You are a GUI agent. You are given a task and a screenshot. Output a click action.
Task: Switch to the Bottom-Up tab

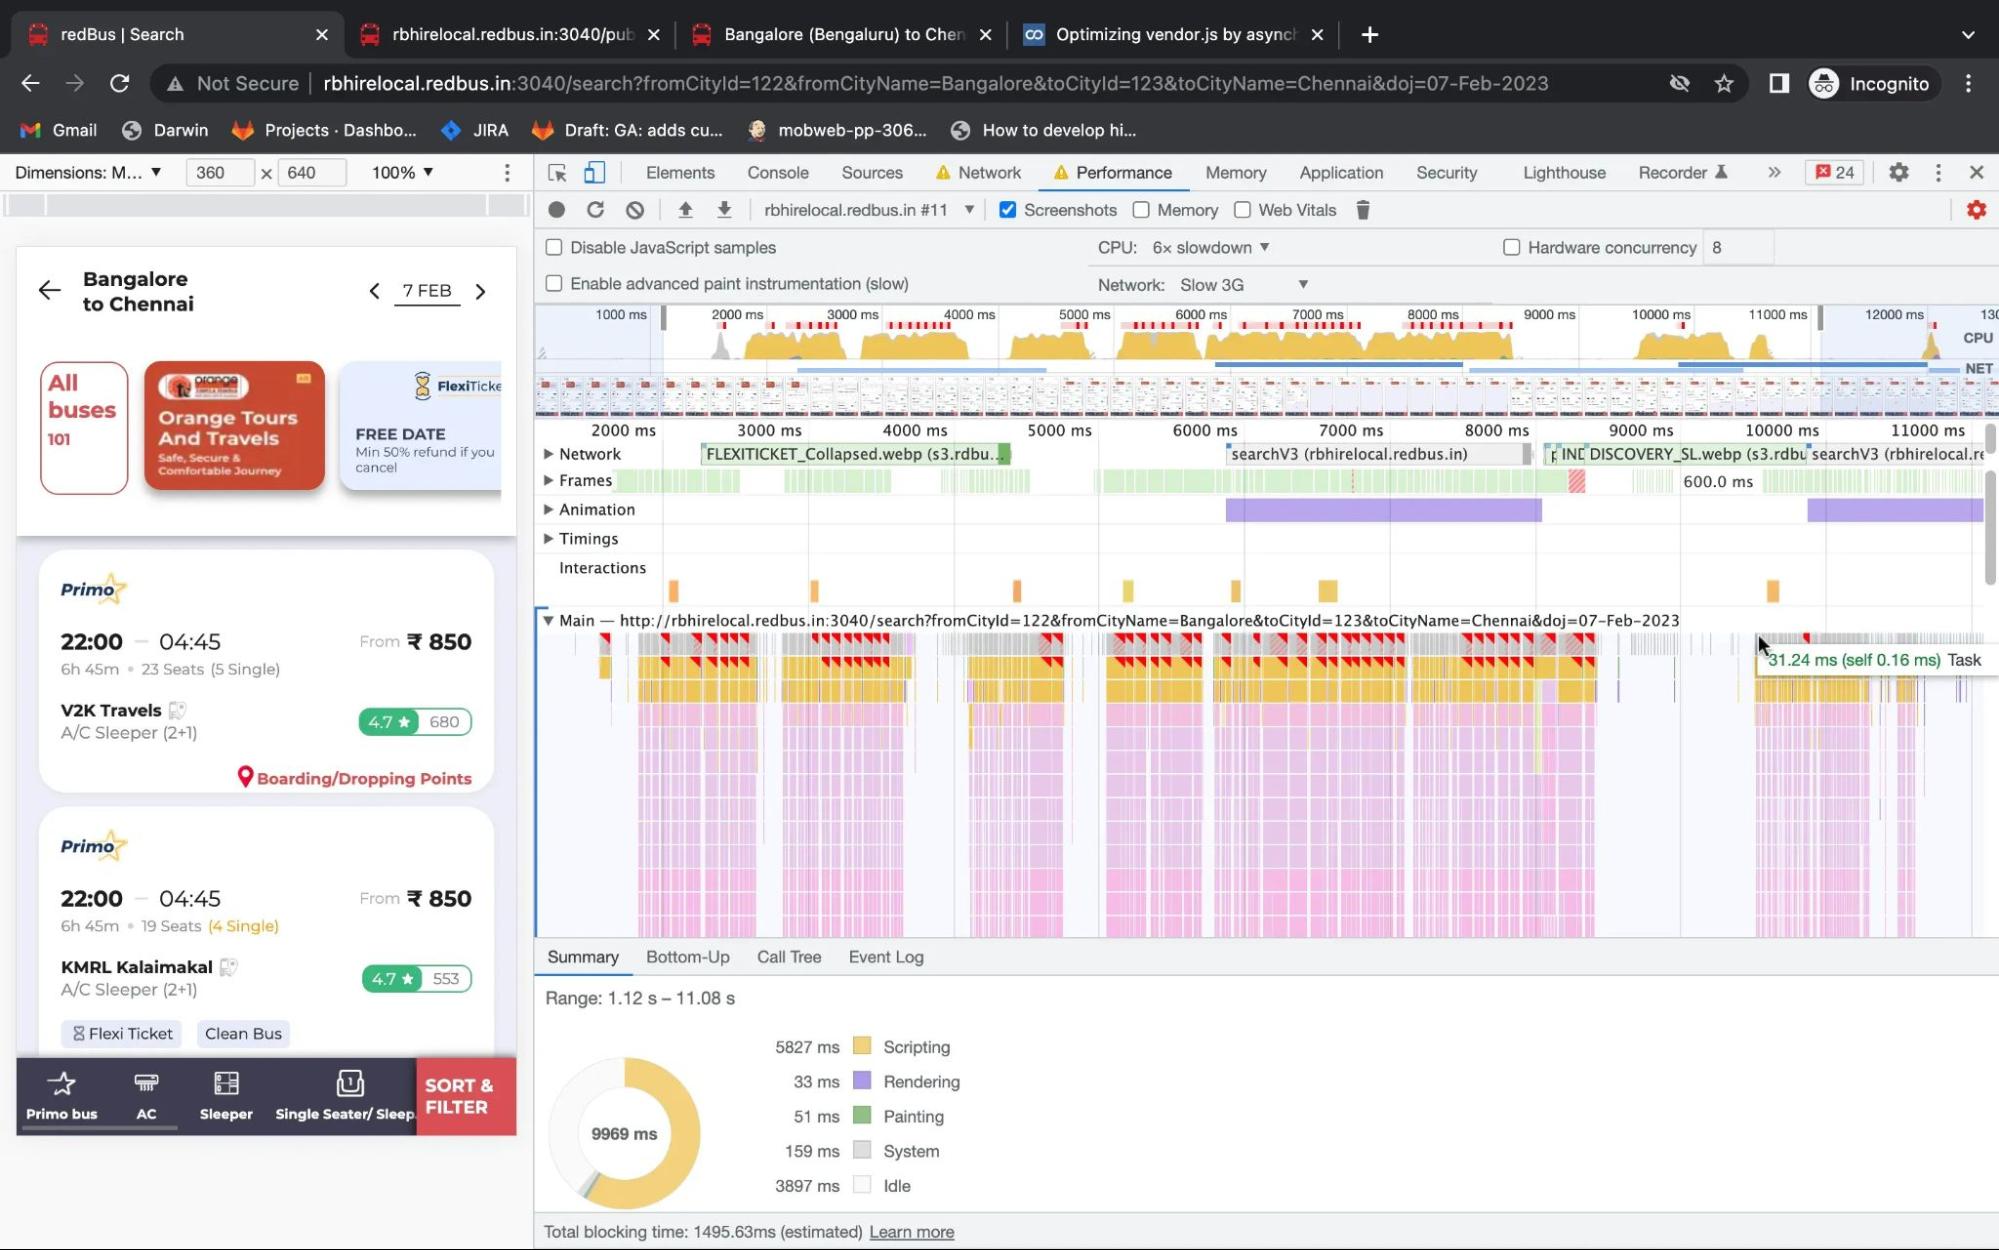687,956
